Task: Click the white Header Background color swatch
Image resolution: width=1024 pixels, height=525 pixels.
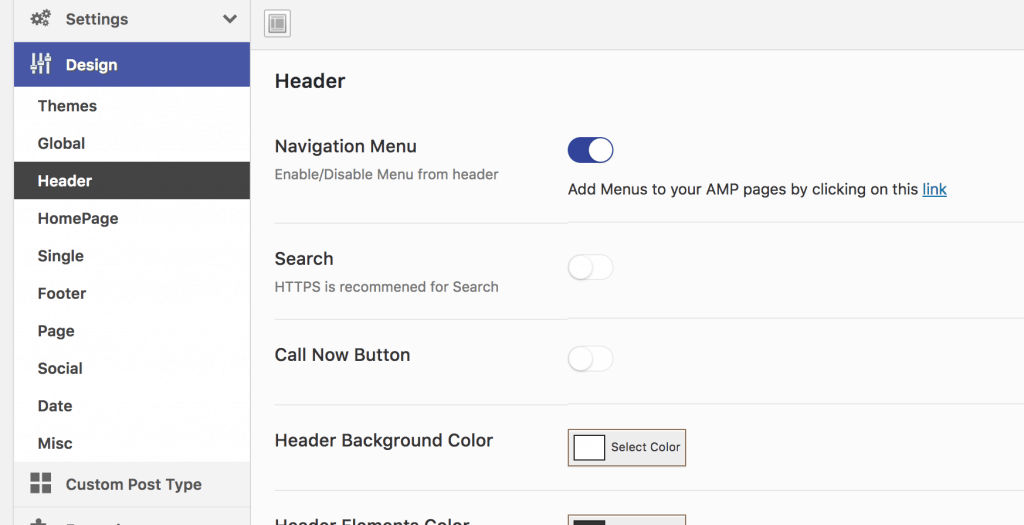Action: pos(589,448)
